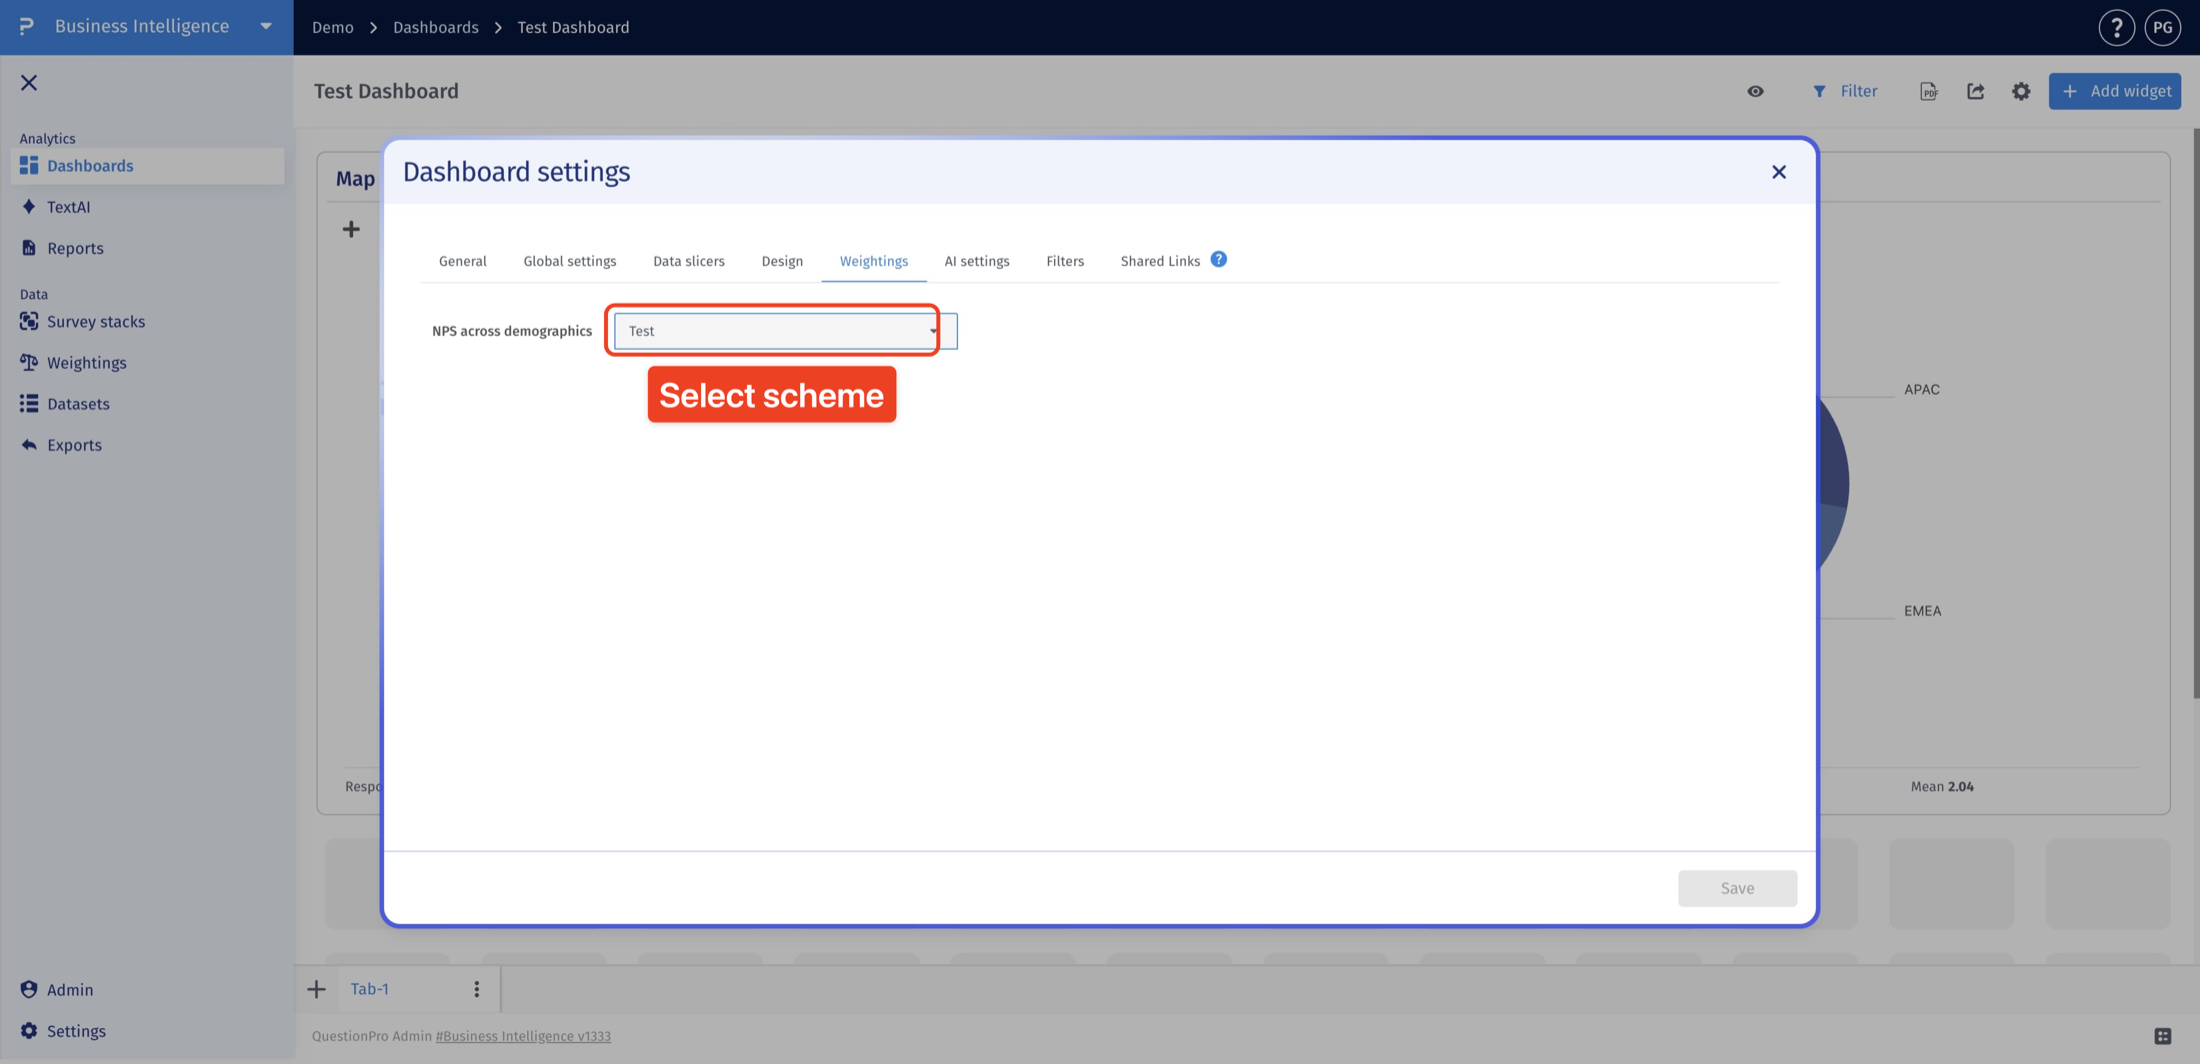Click the QuestionPro logo icon

[x=27, y=26]
